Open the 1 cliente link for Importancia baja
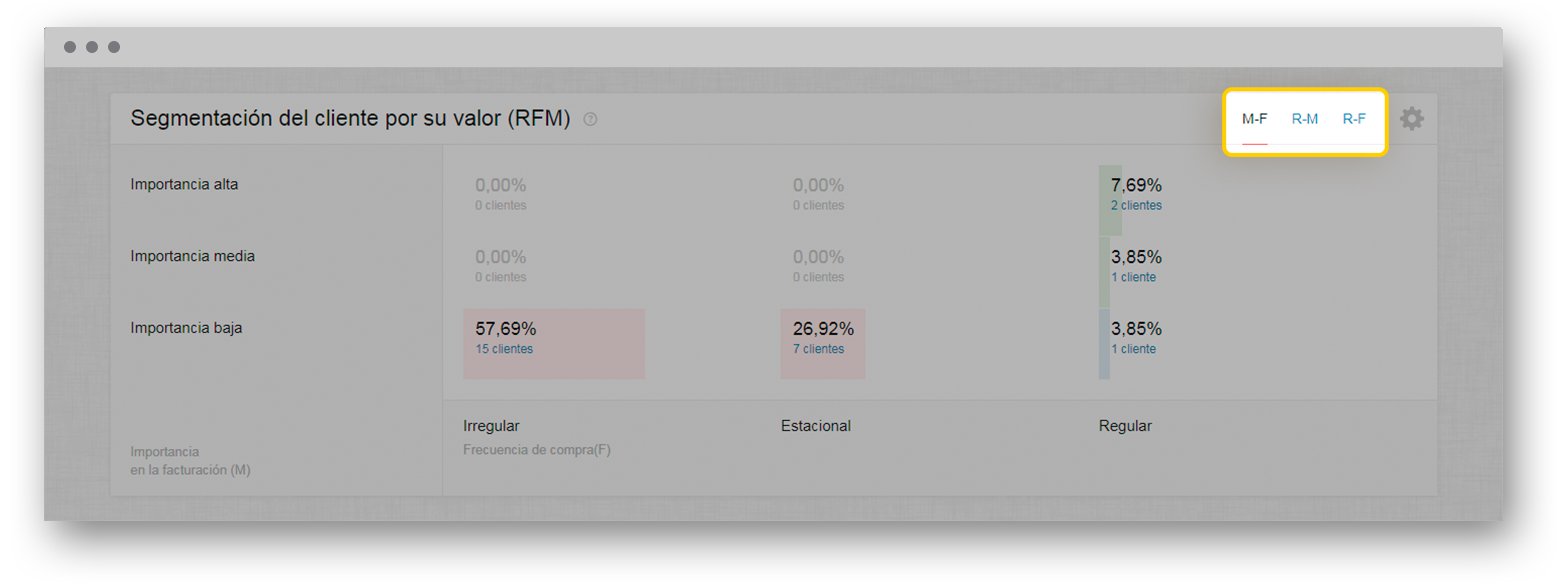 (1133, 349)
